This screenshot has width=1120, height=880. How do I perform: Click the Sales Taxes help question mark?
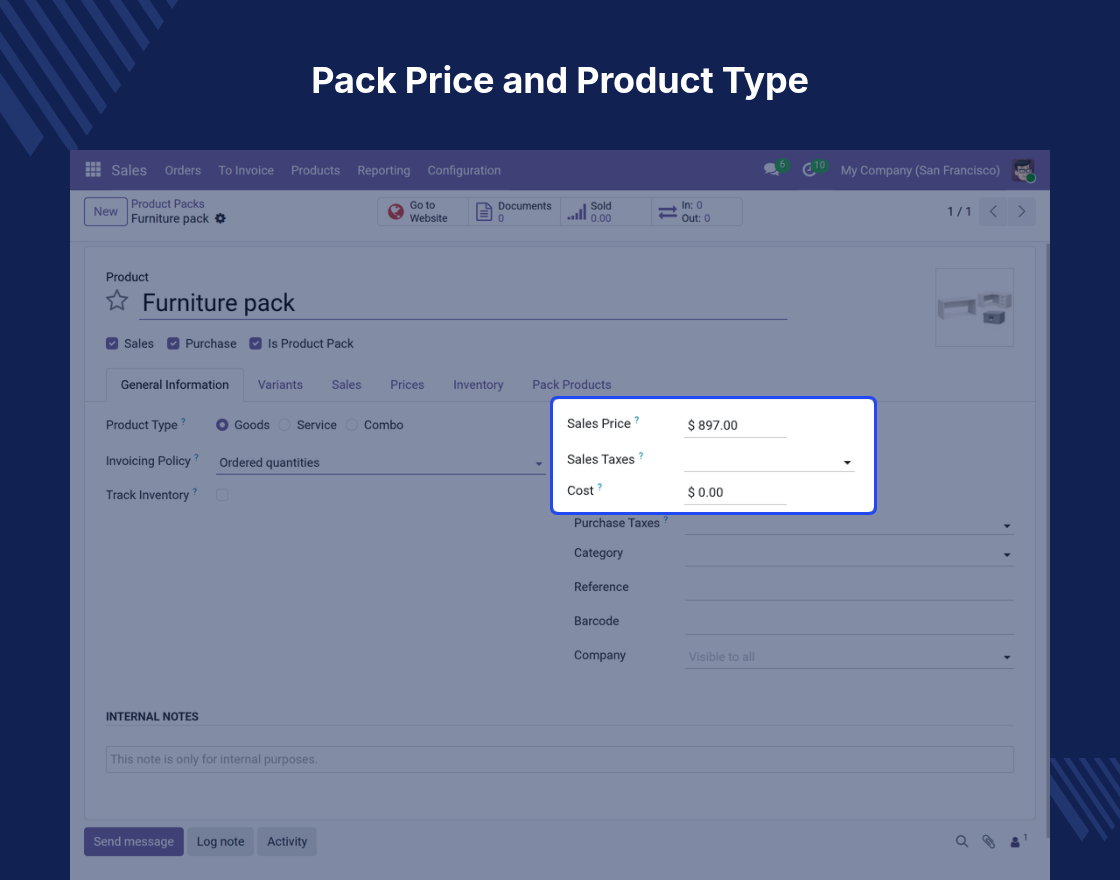pos(641,456)
